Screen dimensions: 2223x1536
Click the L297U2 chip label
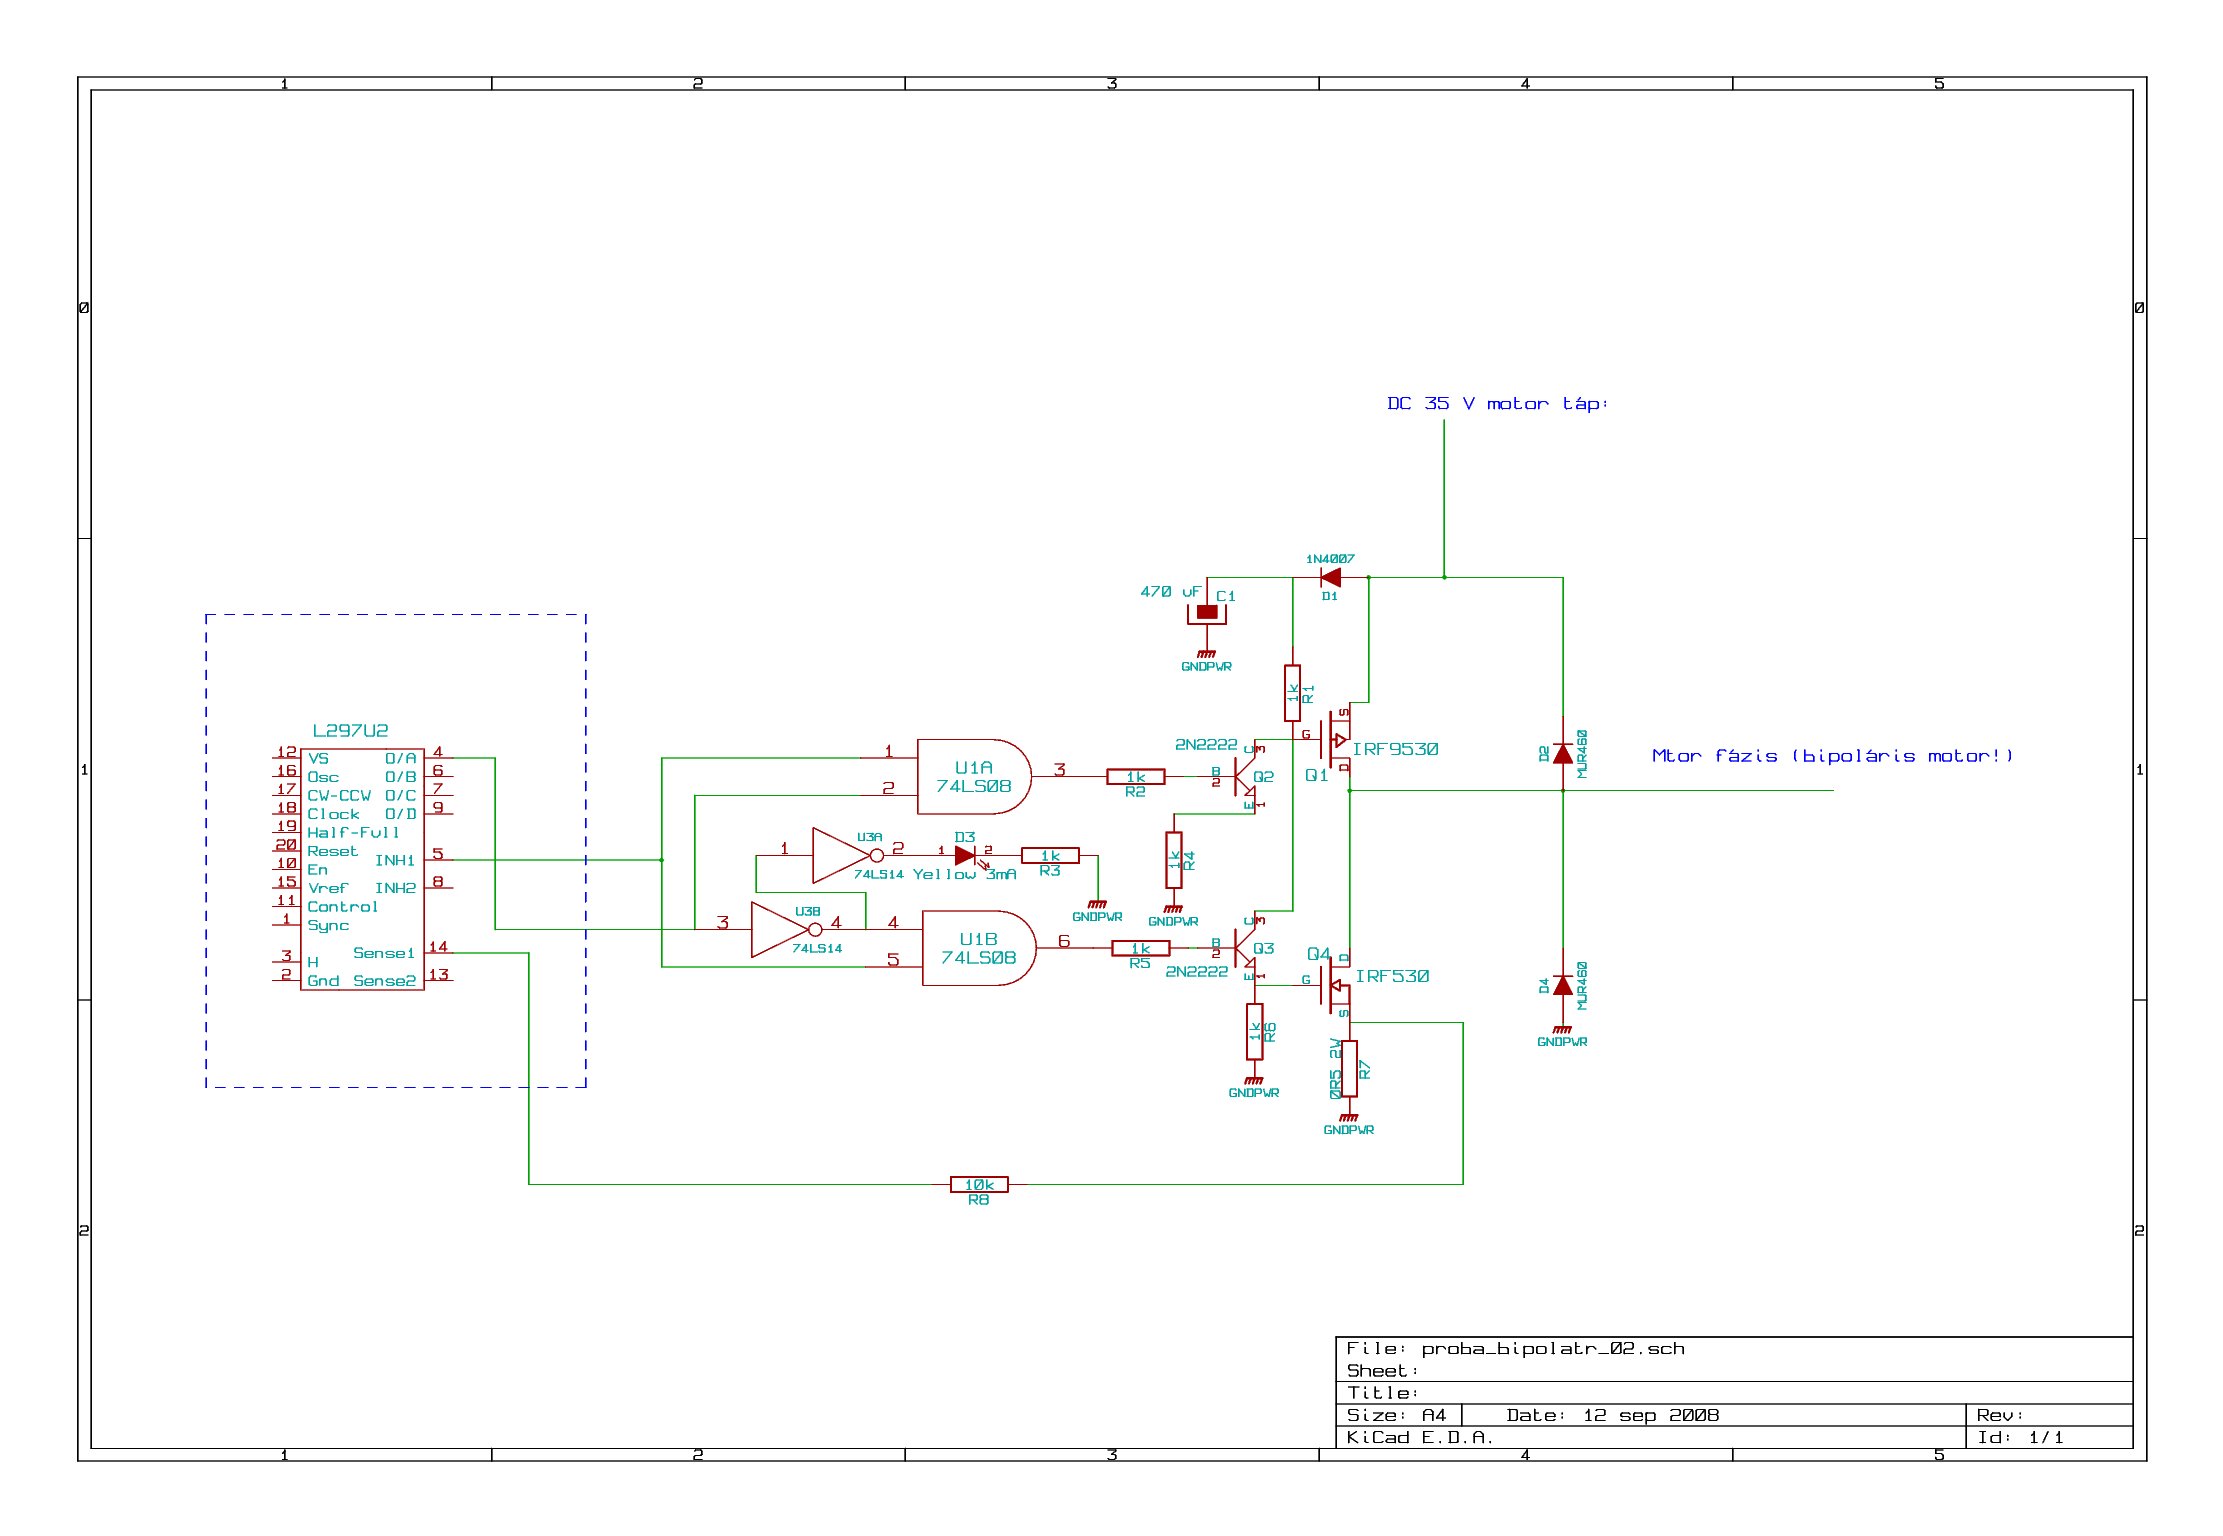coord(350,731)
